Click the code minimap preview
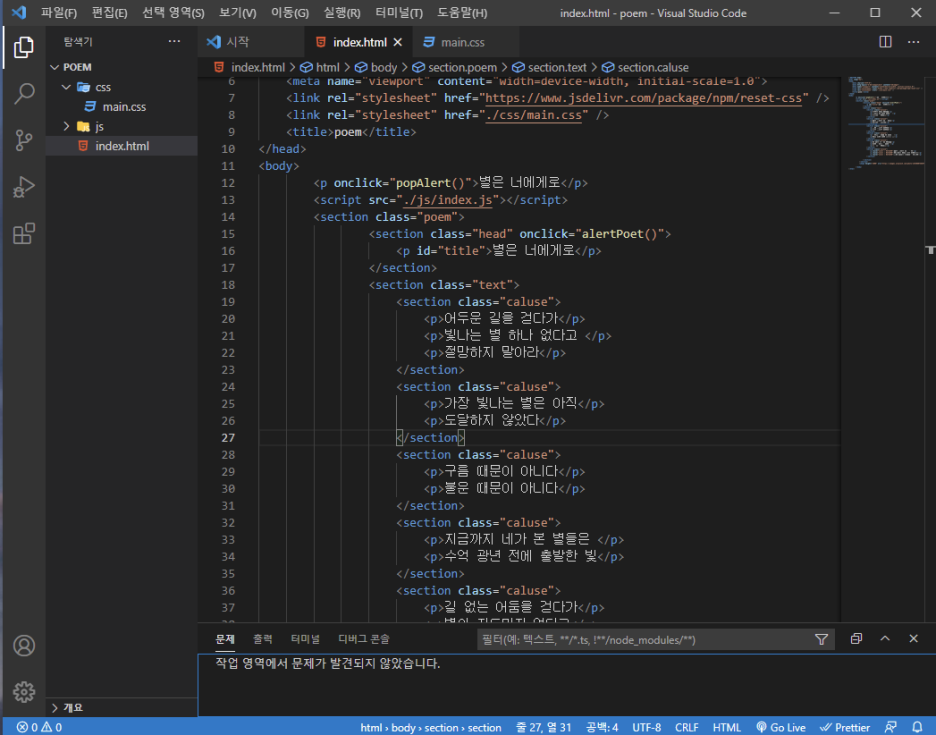 point(885,122)
